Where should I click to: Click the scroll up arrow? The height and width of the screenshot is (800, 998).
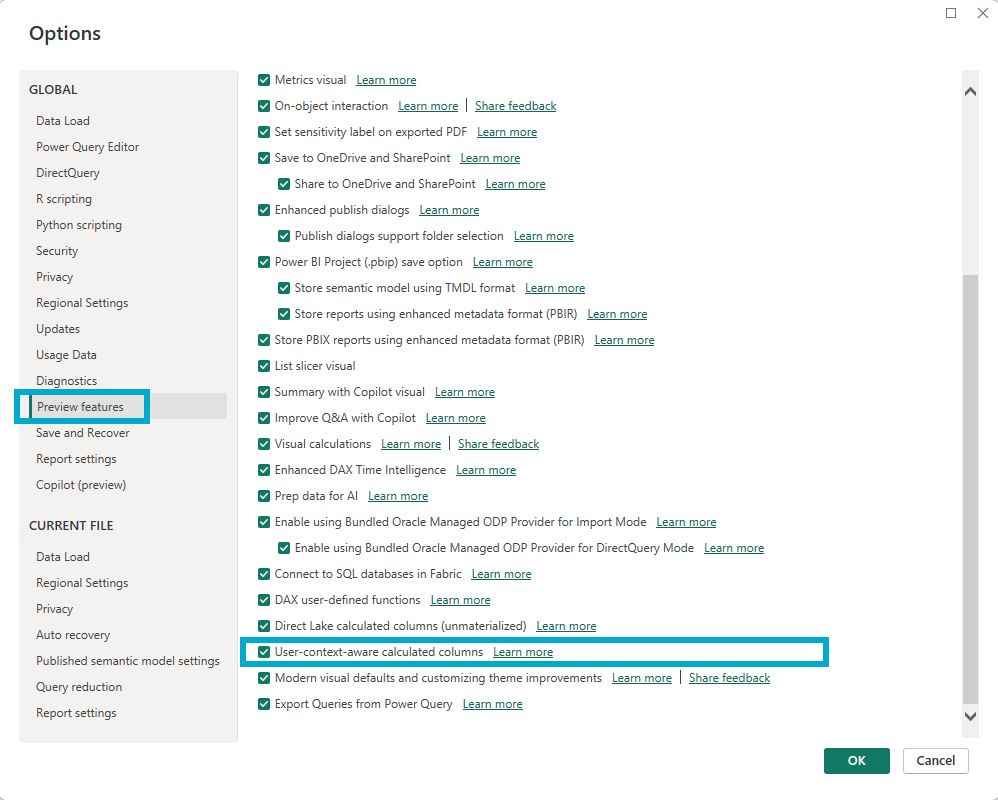click(x=970, y=92)
